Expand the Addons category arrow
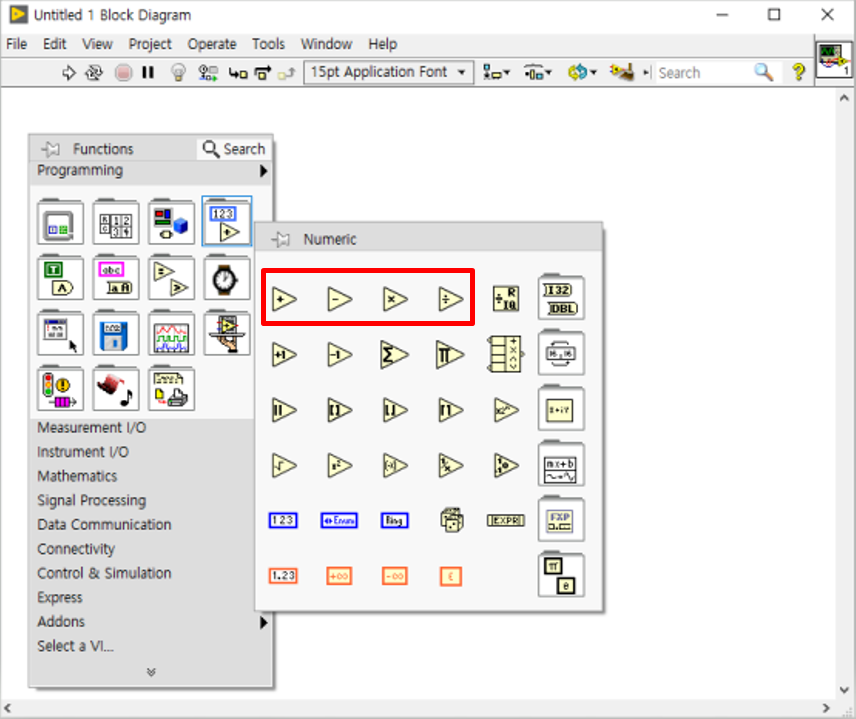The height and width of the screenshot is (719, 856). 264,622
